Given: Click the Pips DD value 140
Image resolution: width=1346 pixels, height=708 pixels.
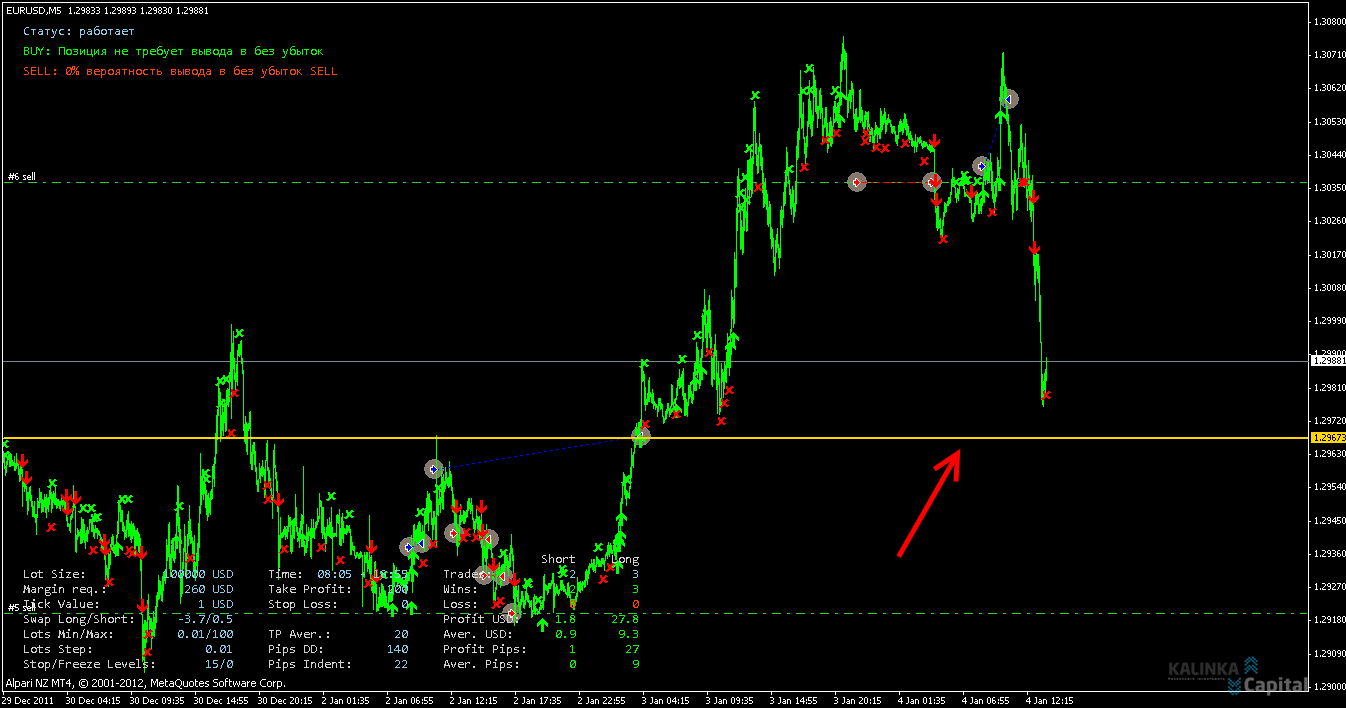Looking at the screenshot, I should pos(397,649).
